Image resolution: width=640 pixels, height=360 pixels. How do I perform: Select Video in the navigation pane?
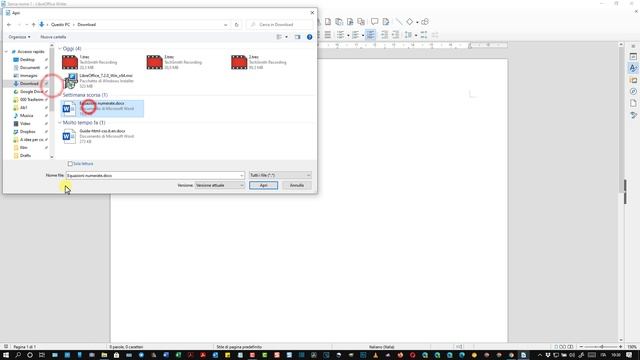tap(25, 124)
